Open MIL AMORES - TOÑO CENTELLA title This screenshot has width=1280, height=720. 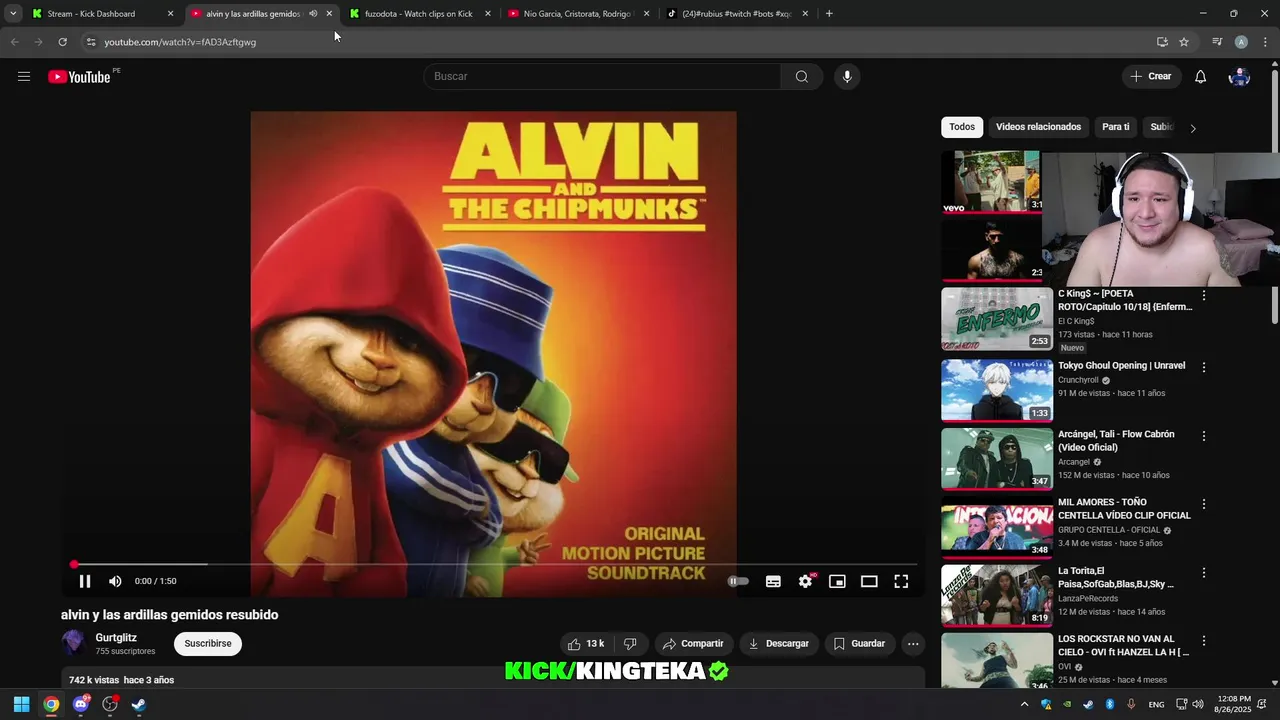(1124, 509)
